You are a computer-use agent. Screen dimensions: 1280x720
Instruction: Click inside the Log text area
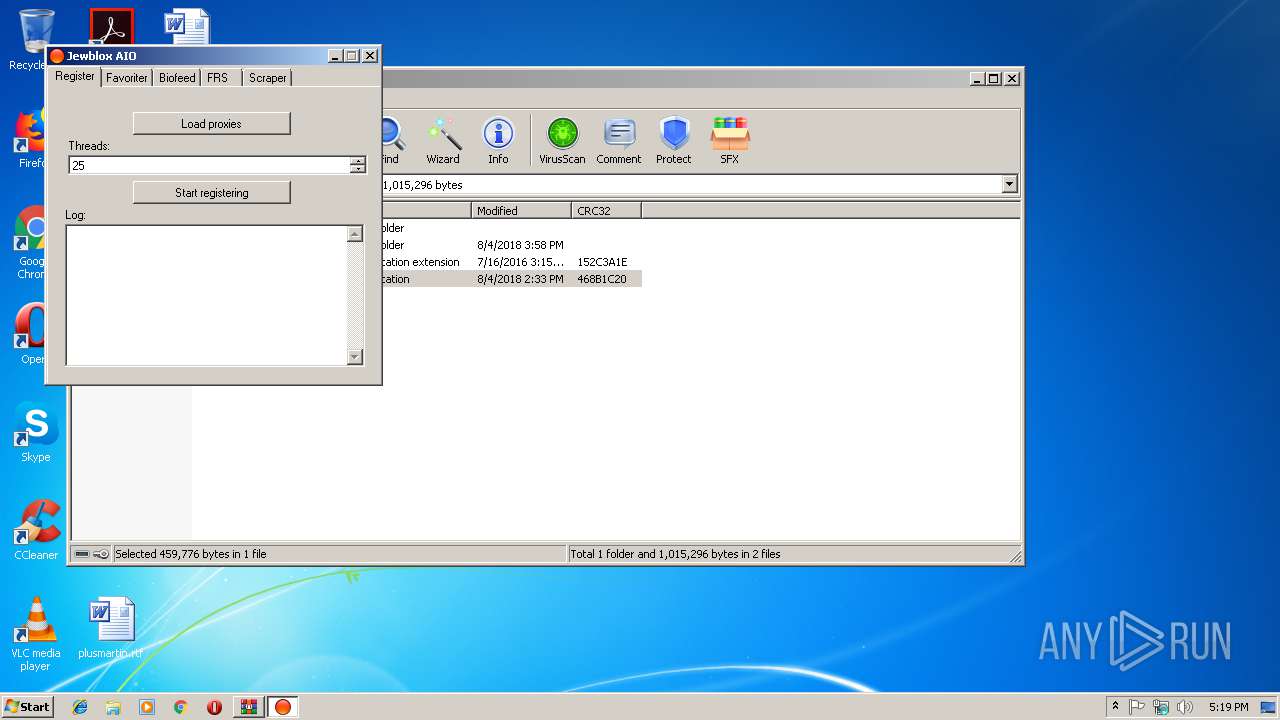[206, 295]
